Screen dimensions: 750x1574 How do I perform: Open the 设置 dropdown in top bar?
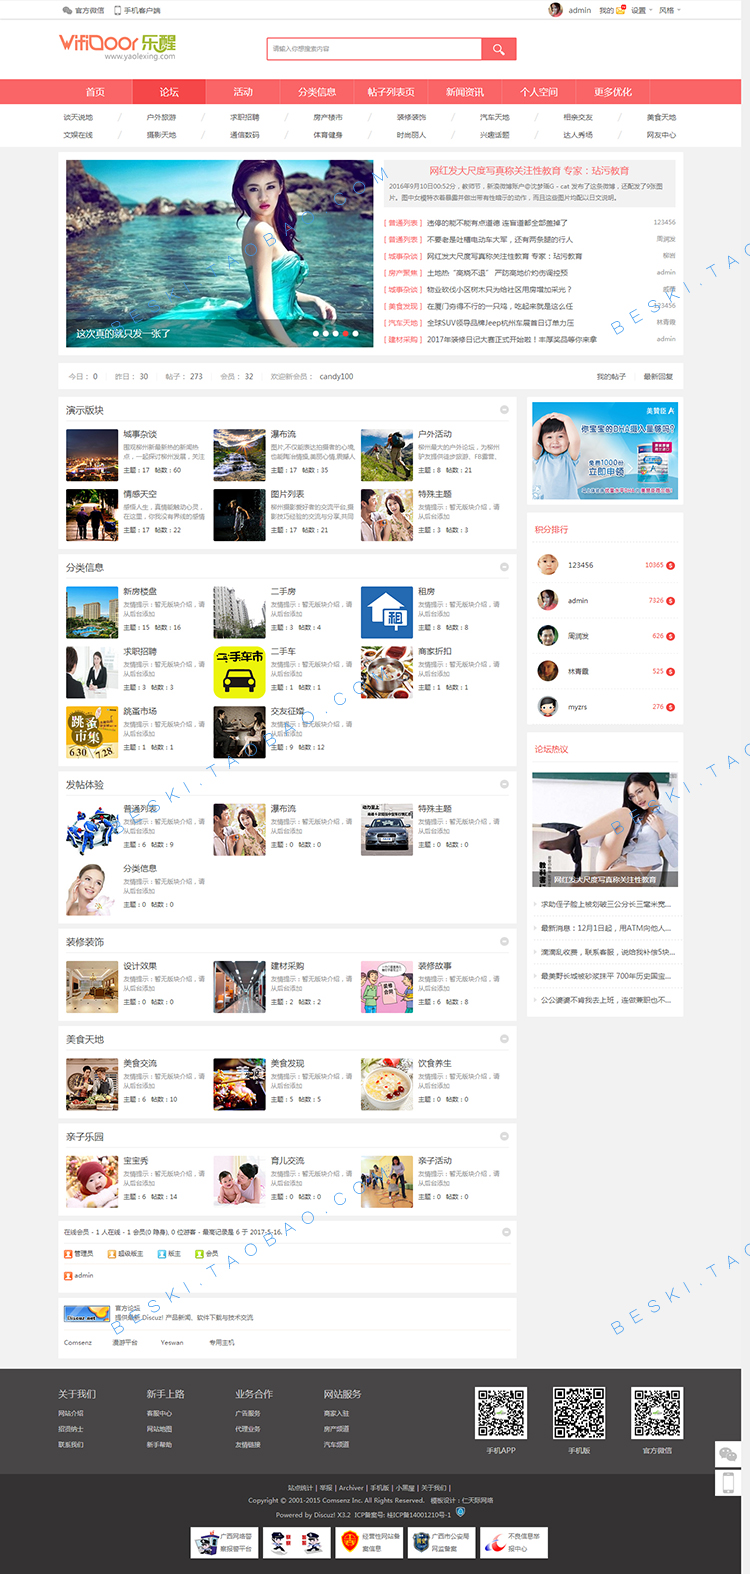(x=641, y=10)
